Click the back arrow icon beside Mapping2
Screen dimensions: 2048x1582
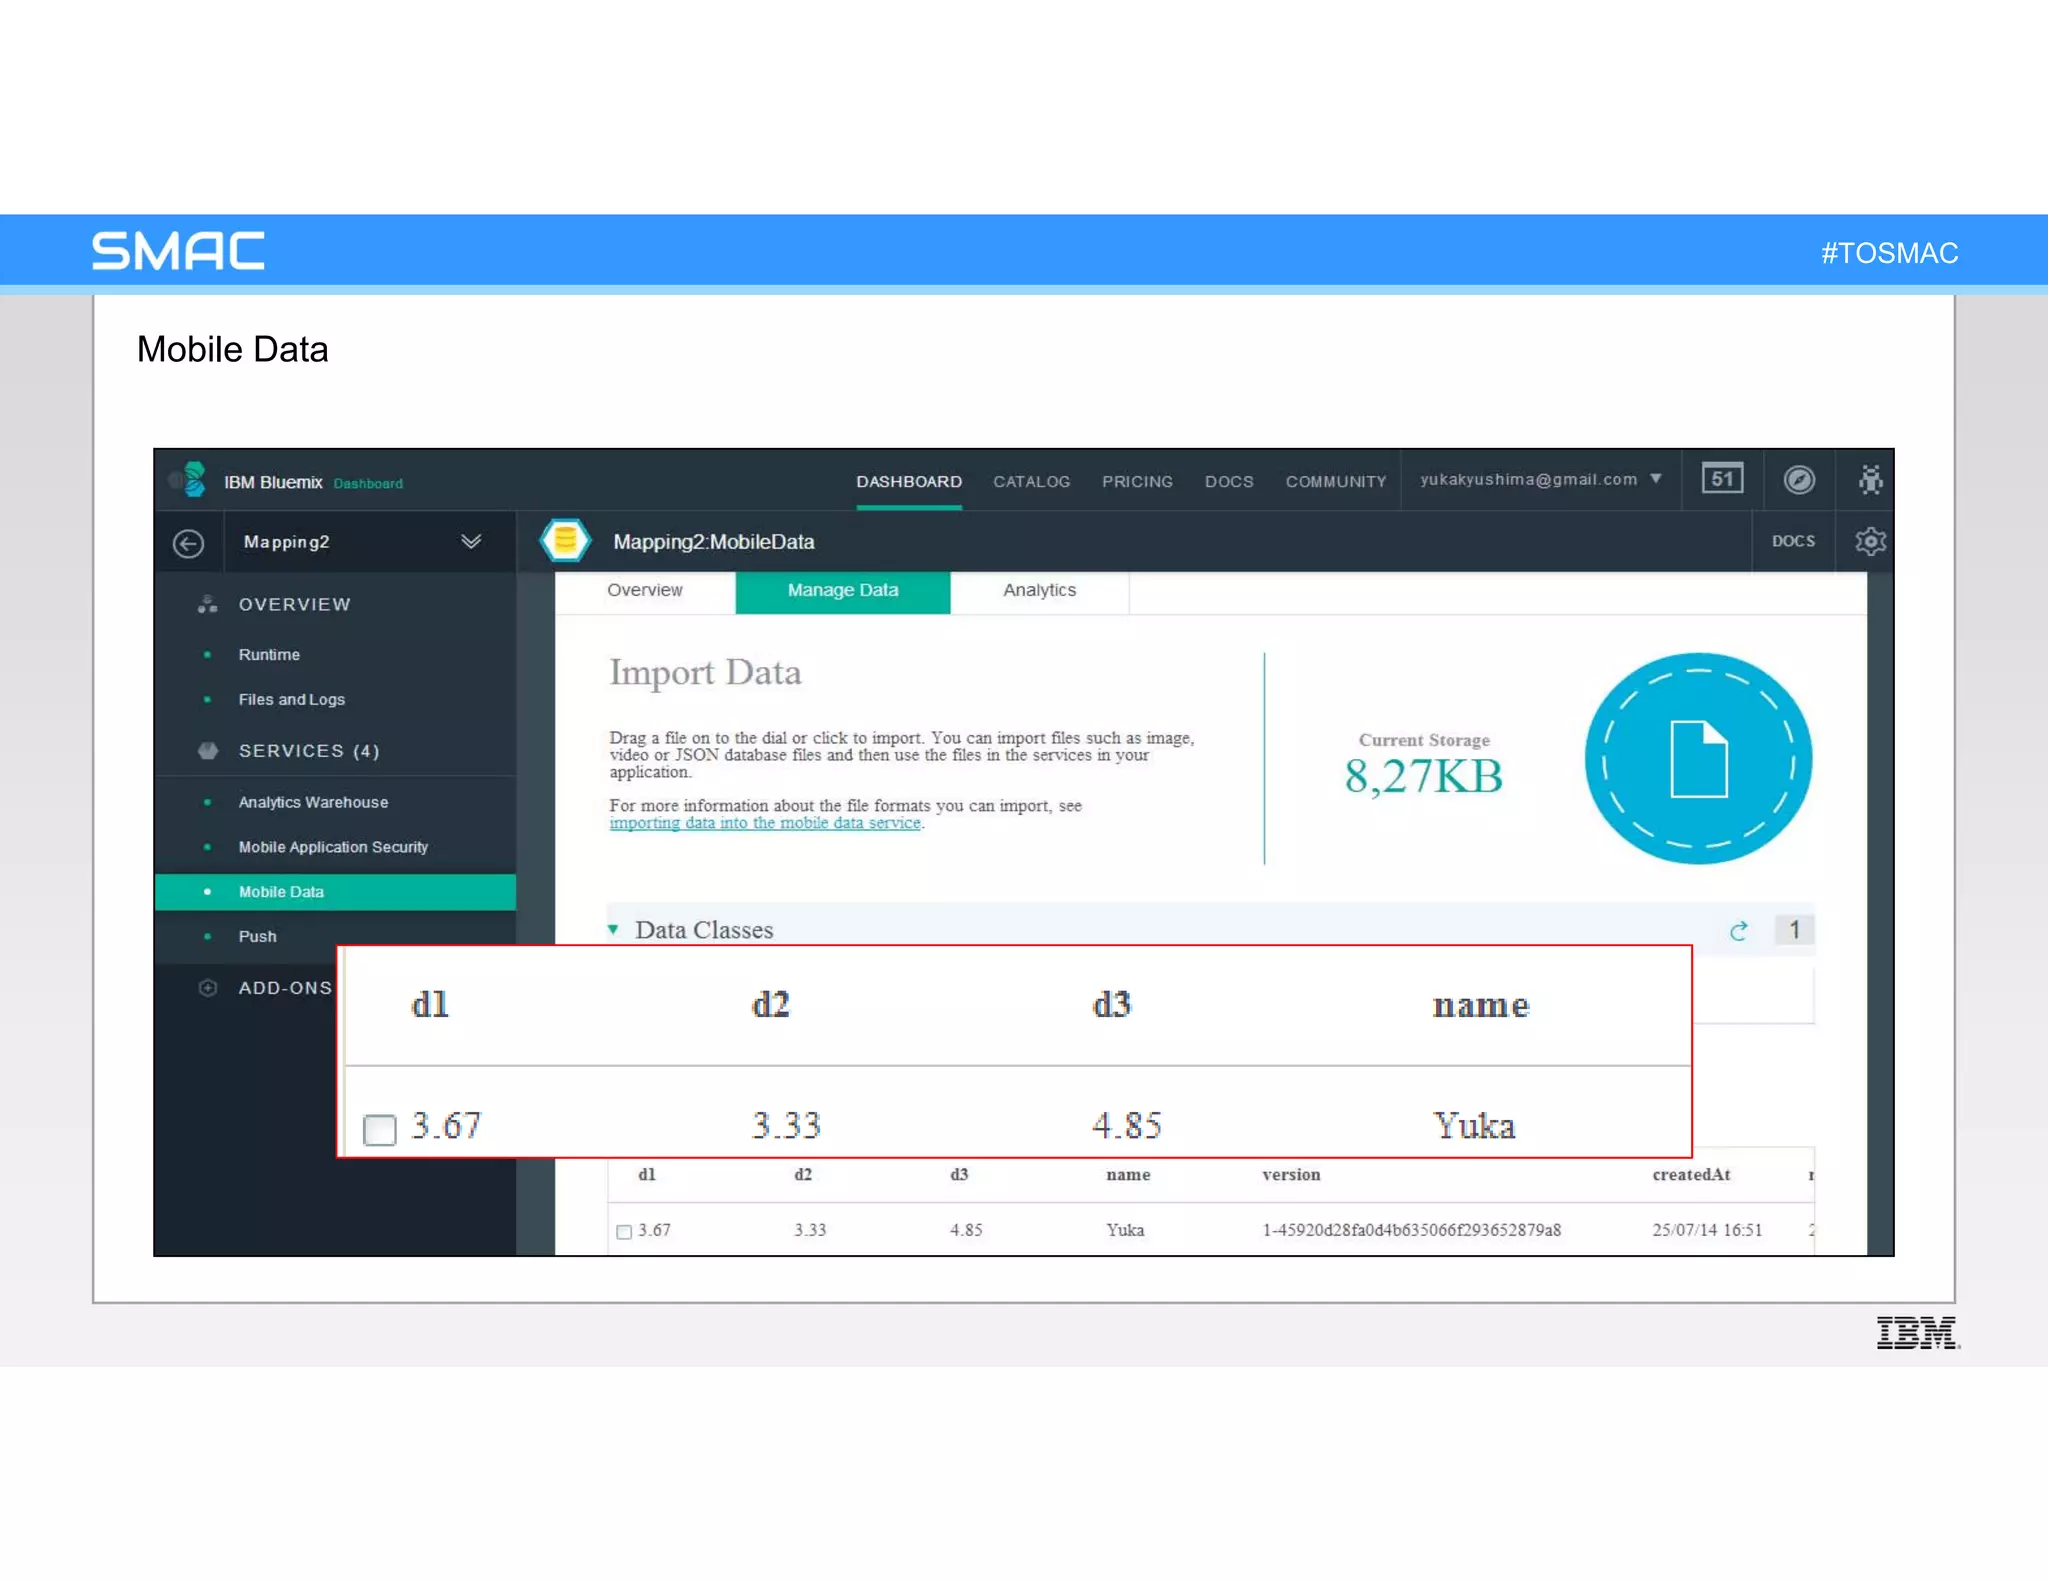point(188,543)
